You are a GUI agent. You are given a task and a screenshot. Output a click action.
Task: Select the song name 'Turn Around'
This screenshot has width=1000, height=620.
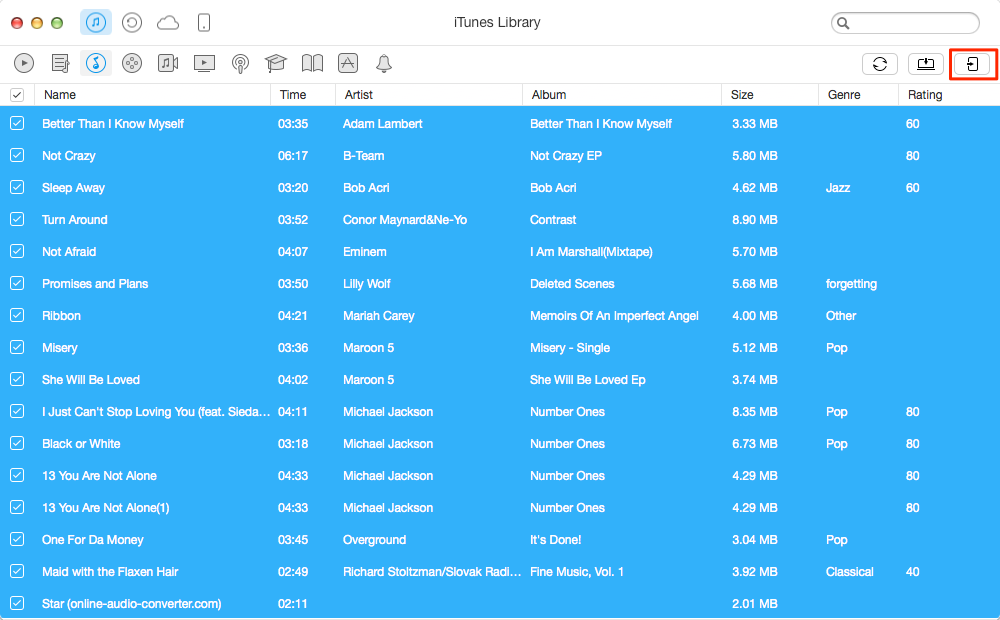[75, 219]
